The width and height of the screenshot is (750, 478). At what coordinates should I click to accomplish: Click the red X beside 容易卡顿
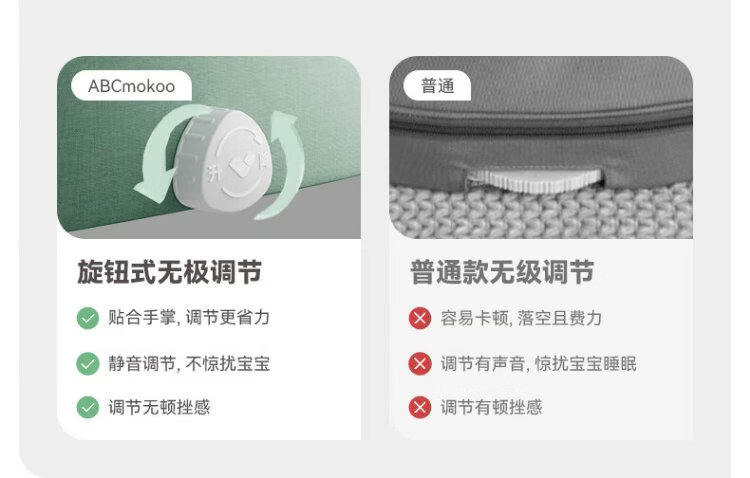click(x=420, y=318)
